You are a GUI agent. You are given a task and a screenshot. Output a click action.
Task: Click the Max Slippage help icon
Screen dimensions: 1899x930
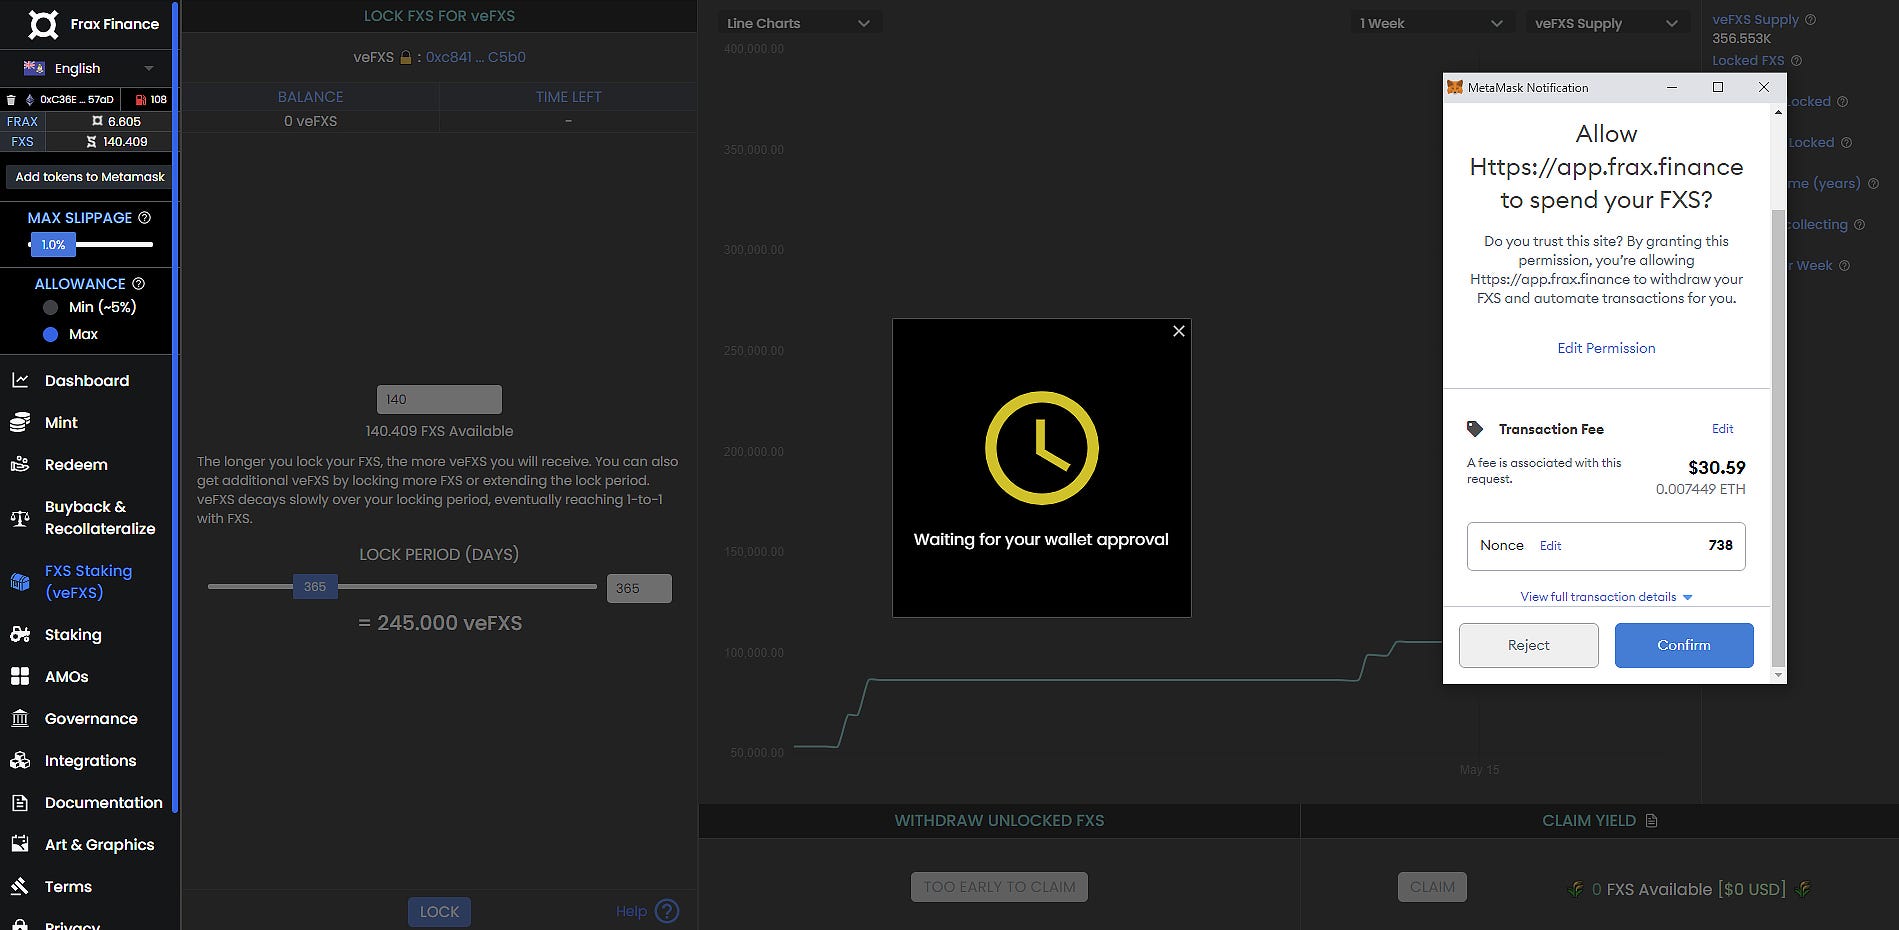(145, 217)
